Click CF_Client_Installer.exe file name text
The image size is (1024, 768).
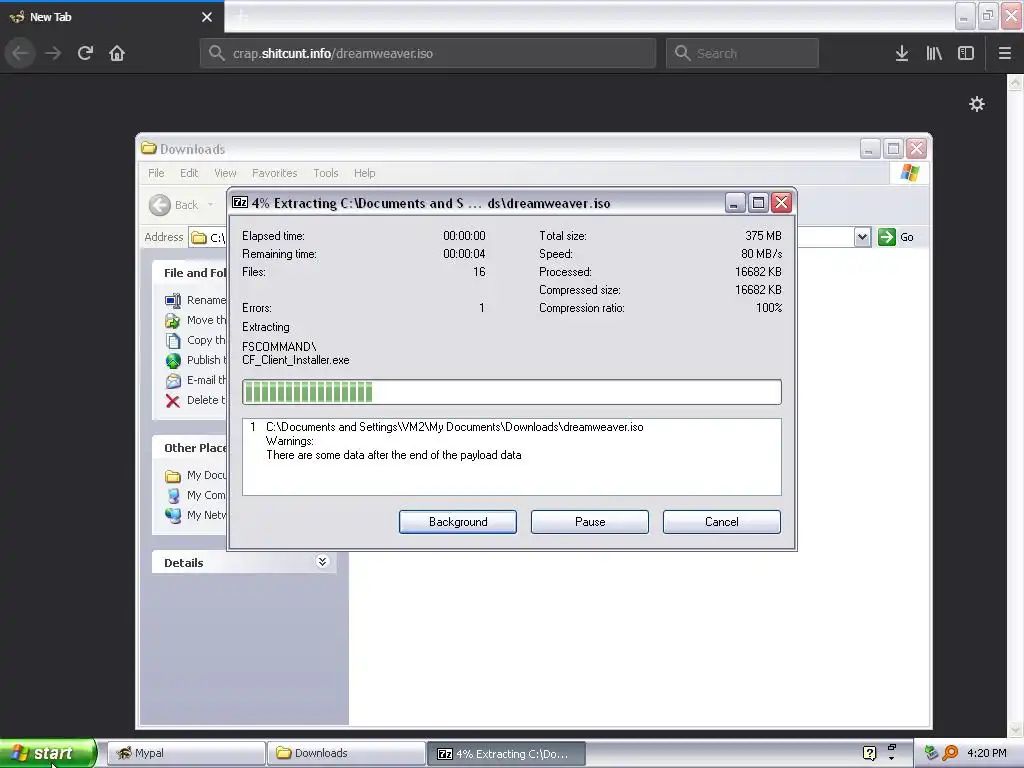point(296,360)
